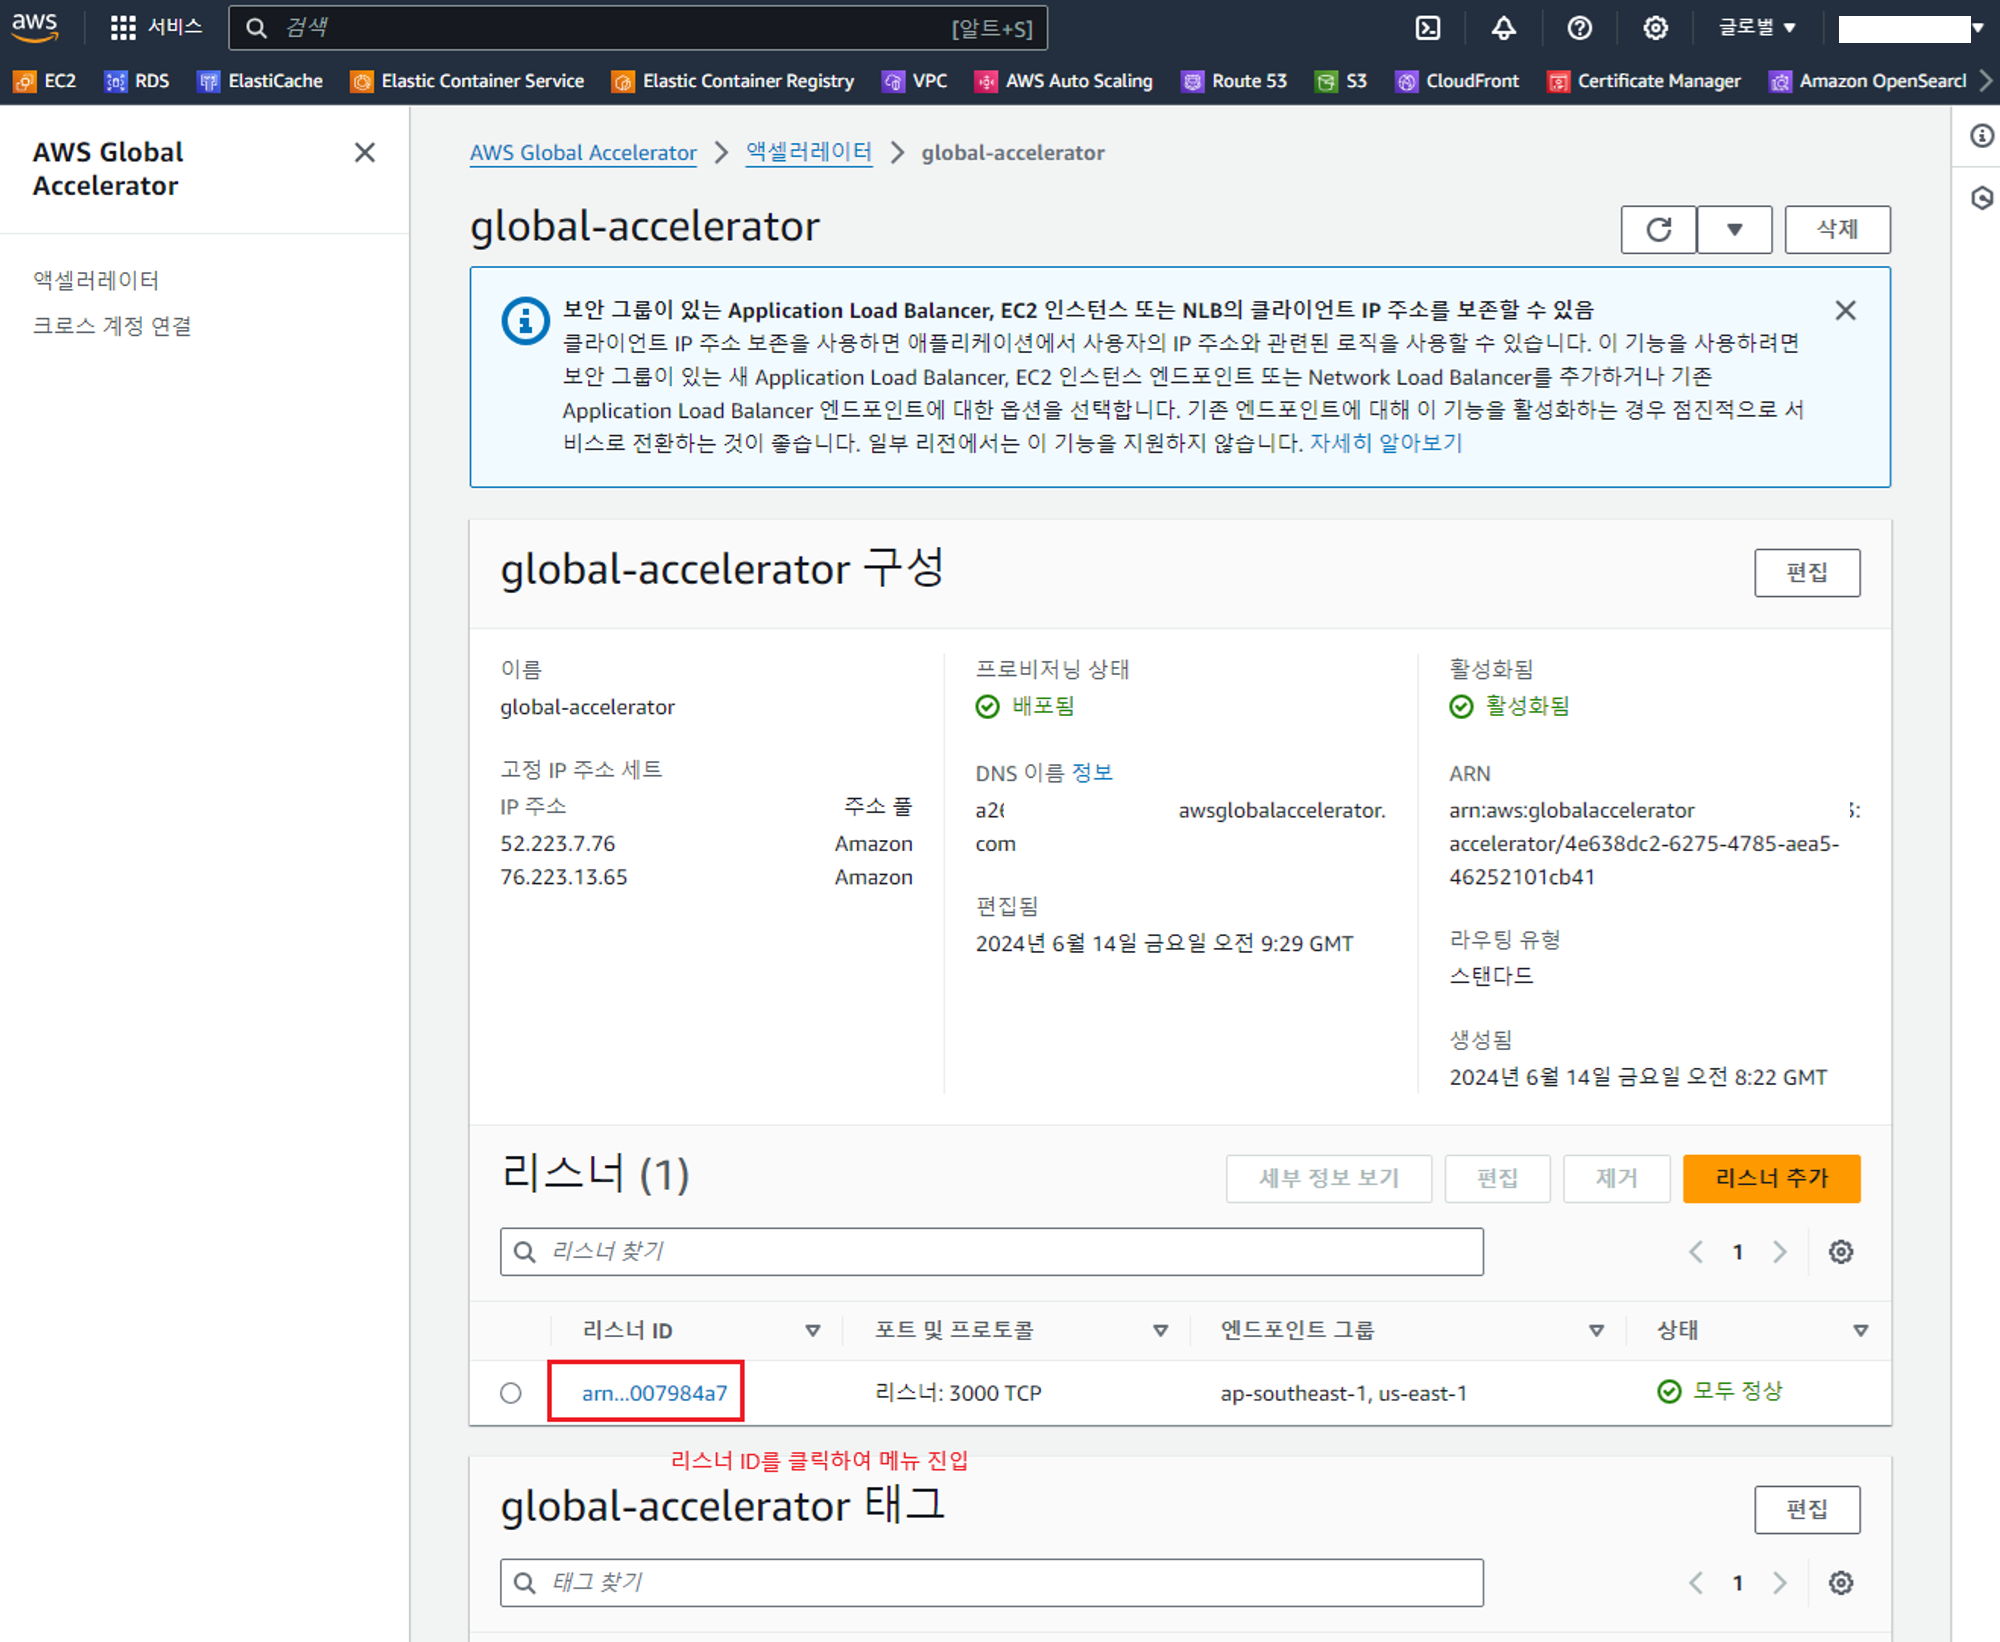The image size is (2000, 1642).
Task: Open the 글로벌 region dropdown
Action: (1757, 27)
